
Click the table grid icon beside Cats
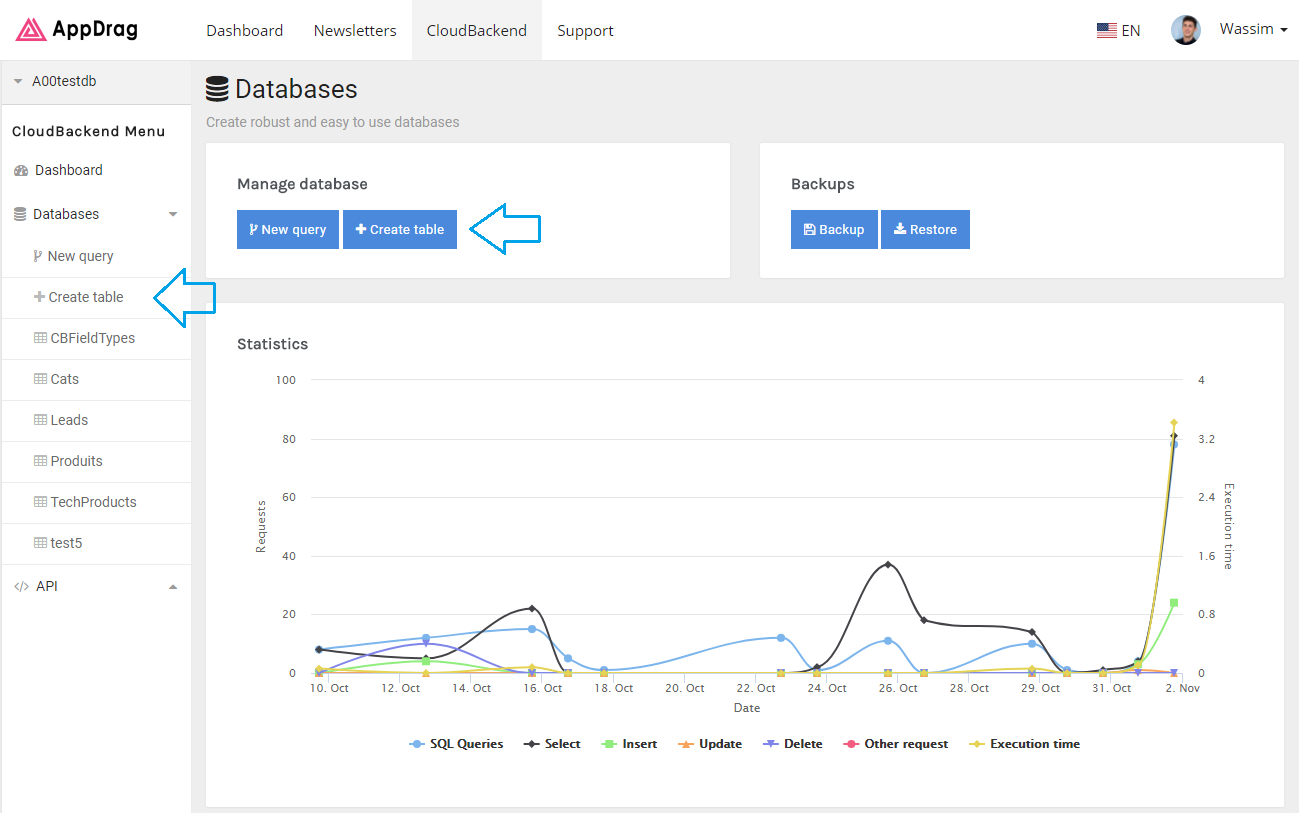pos(41,379)
